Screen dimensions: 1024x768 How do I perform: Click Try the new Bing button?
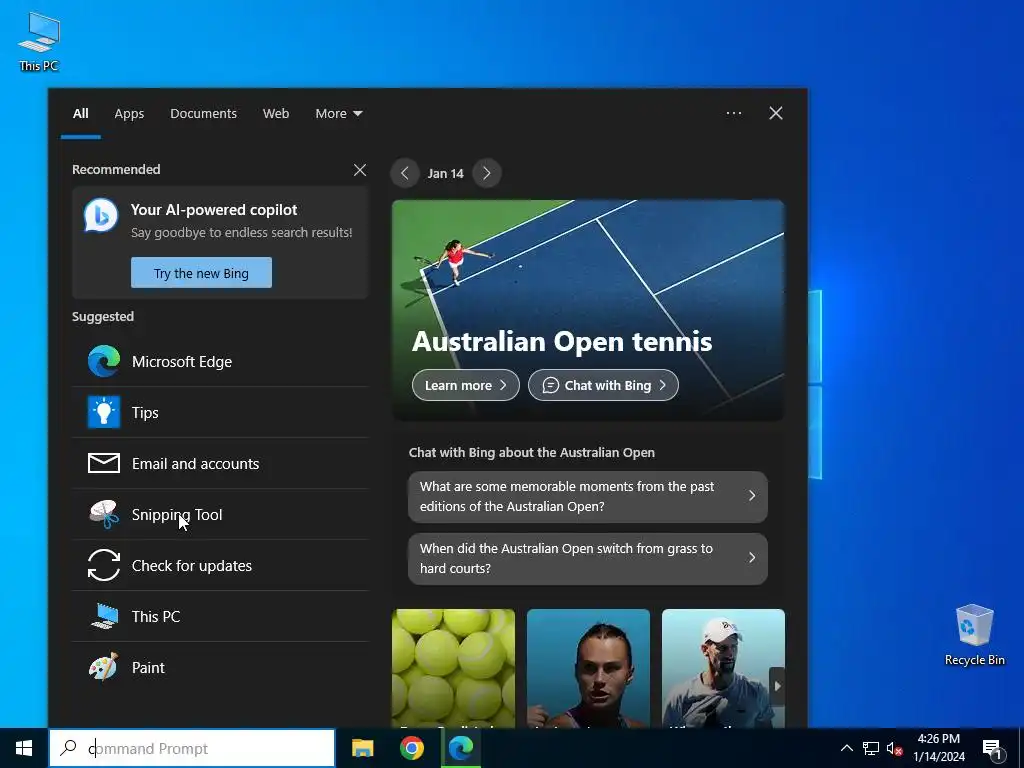[x=201, y=273]
